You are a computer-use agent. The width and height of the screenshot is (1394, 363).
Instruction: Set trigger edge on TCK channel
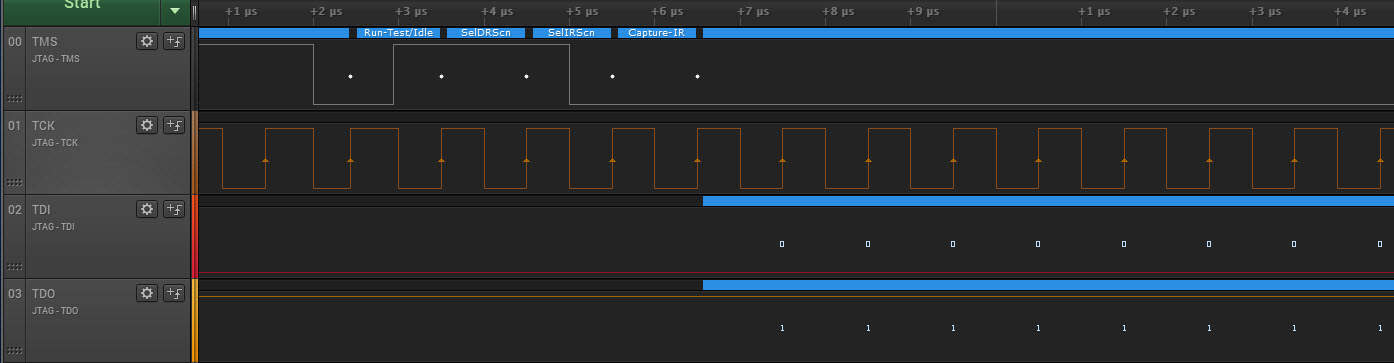coord(174,125)
